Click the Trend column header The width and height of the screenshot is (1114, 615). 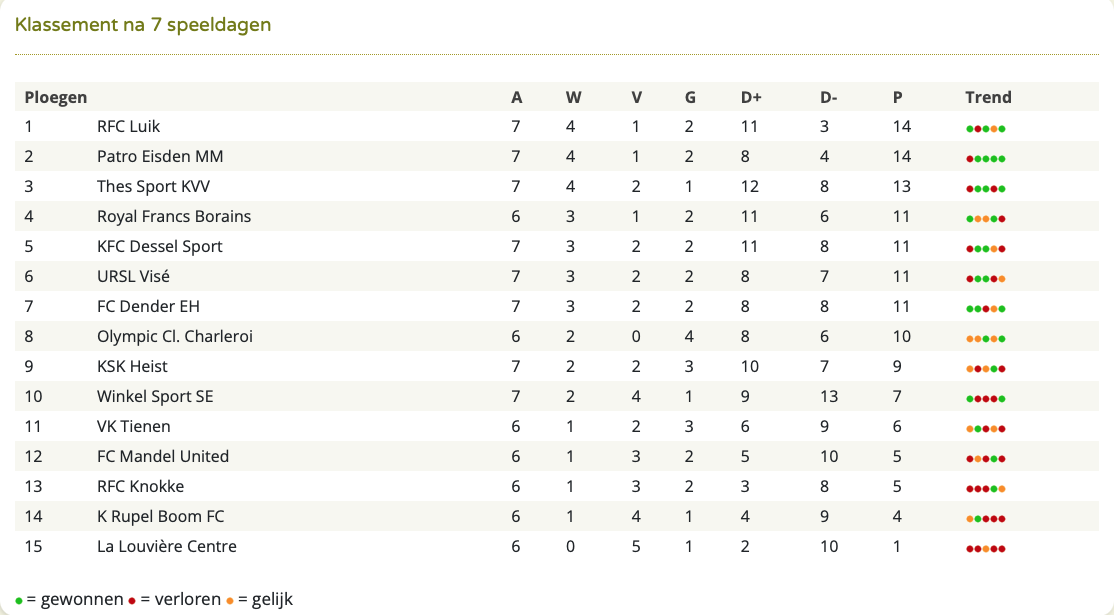(988, 97)
